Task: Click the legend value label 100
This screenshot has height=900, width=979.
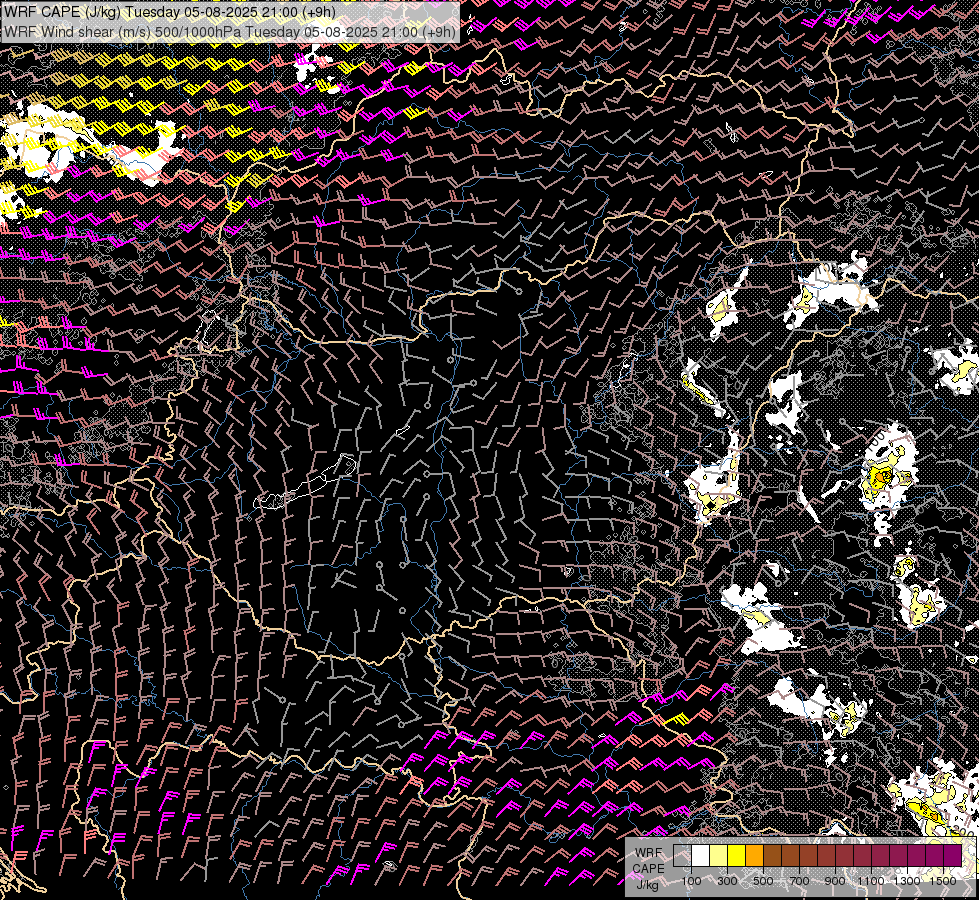Action: click(x=691, y=881)
